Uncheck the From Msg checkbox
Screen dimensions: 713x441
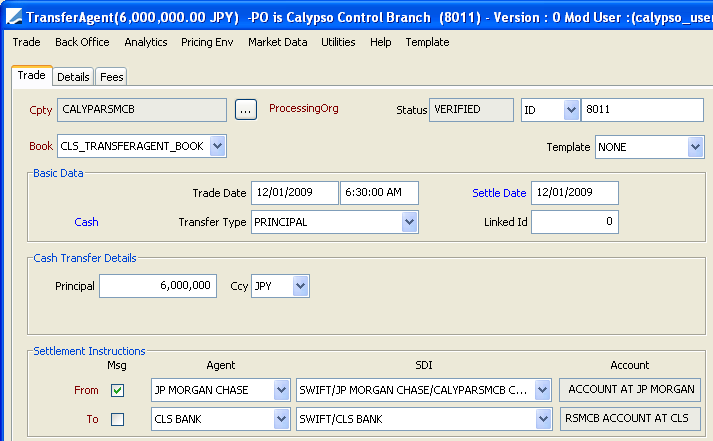[117, 390]
